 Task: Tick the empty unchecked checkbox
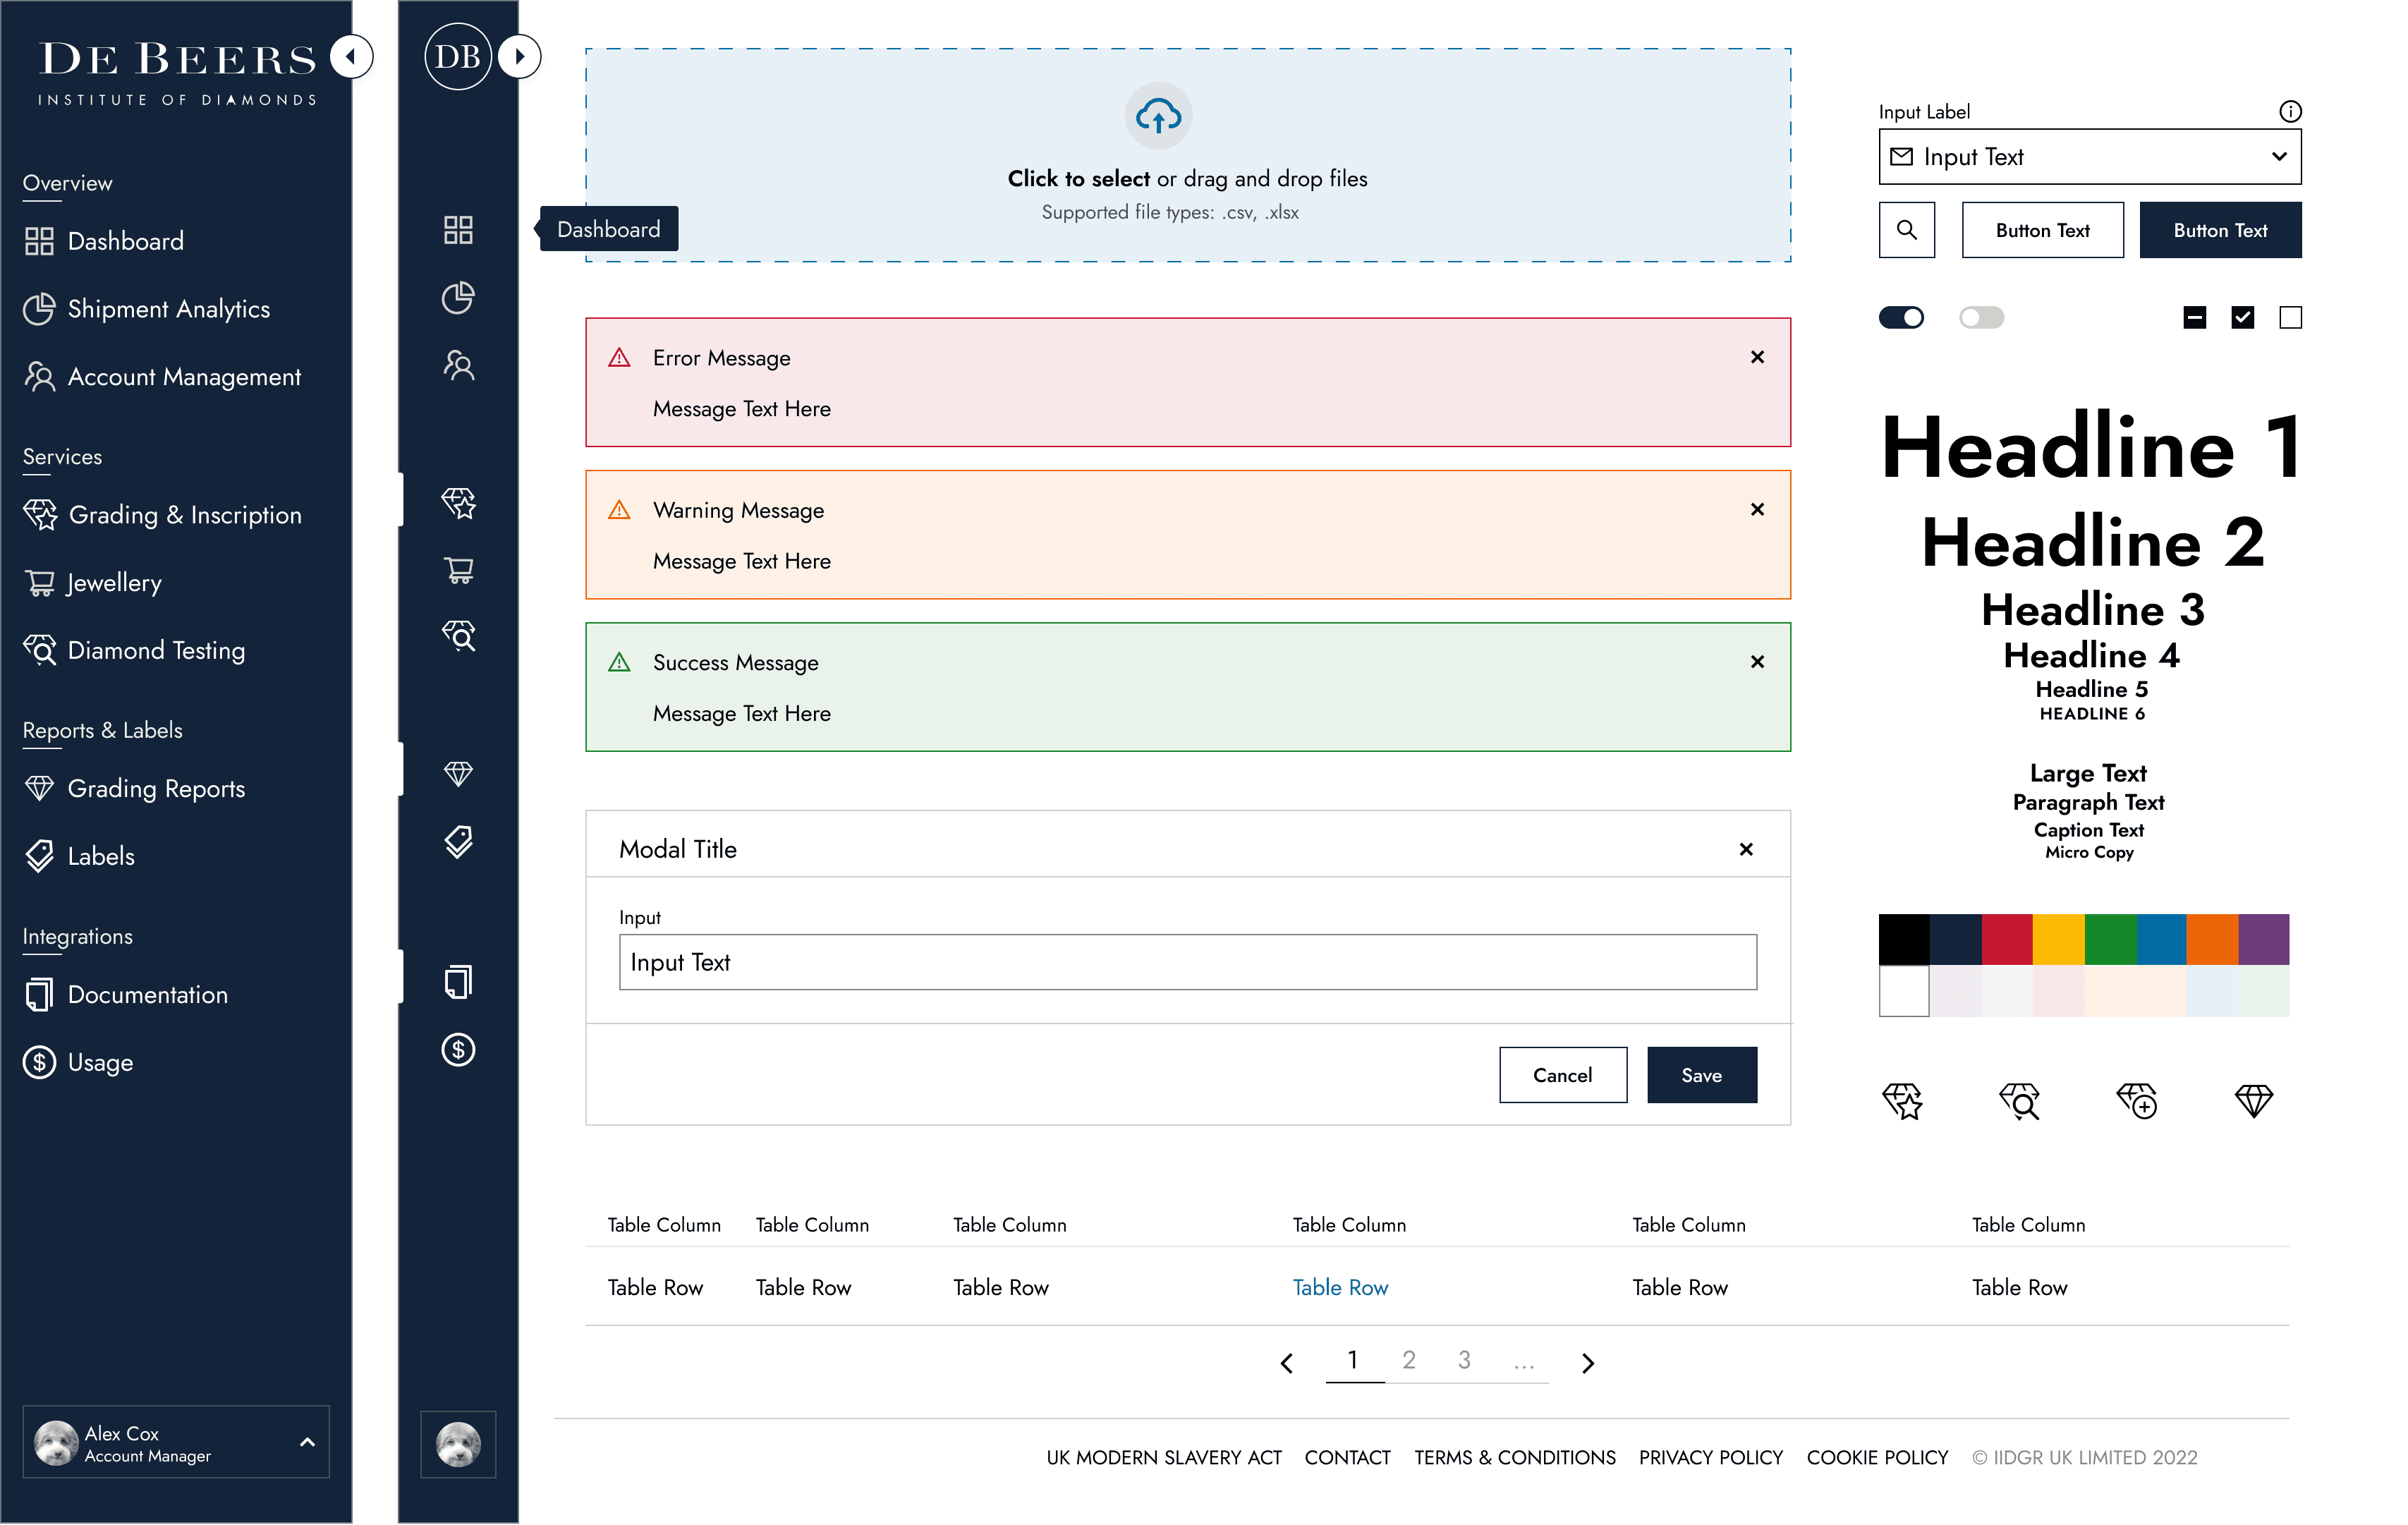click(x=2289, y=317)
